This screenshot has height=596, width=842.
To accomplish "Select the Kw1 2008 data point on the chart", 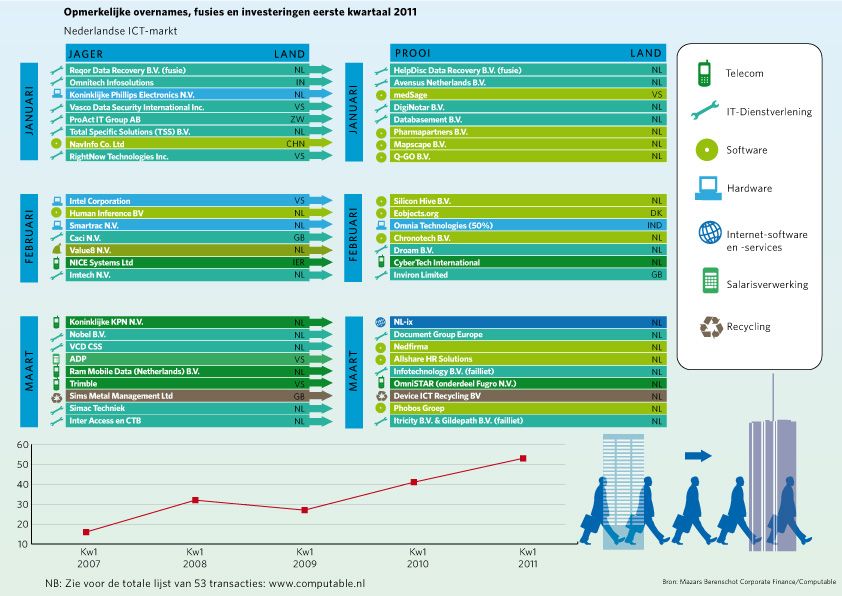I will [x=195, y=500].
